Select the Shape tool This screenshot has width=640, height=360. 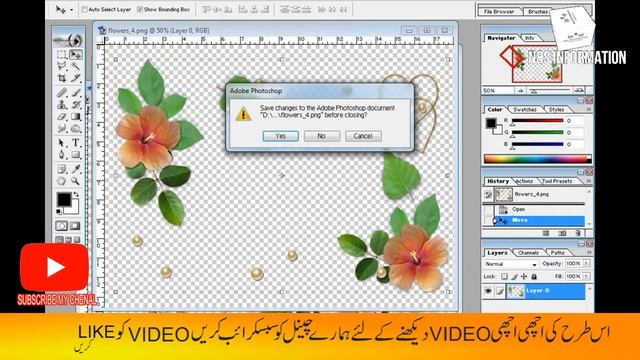pyautogui.click(x=76, y=155)
